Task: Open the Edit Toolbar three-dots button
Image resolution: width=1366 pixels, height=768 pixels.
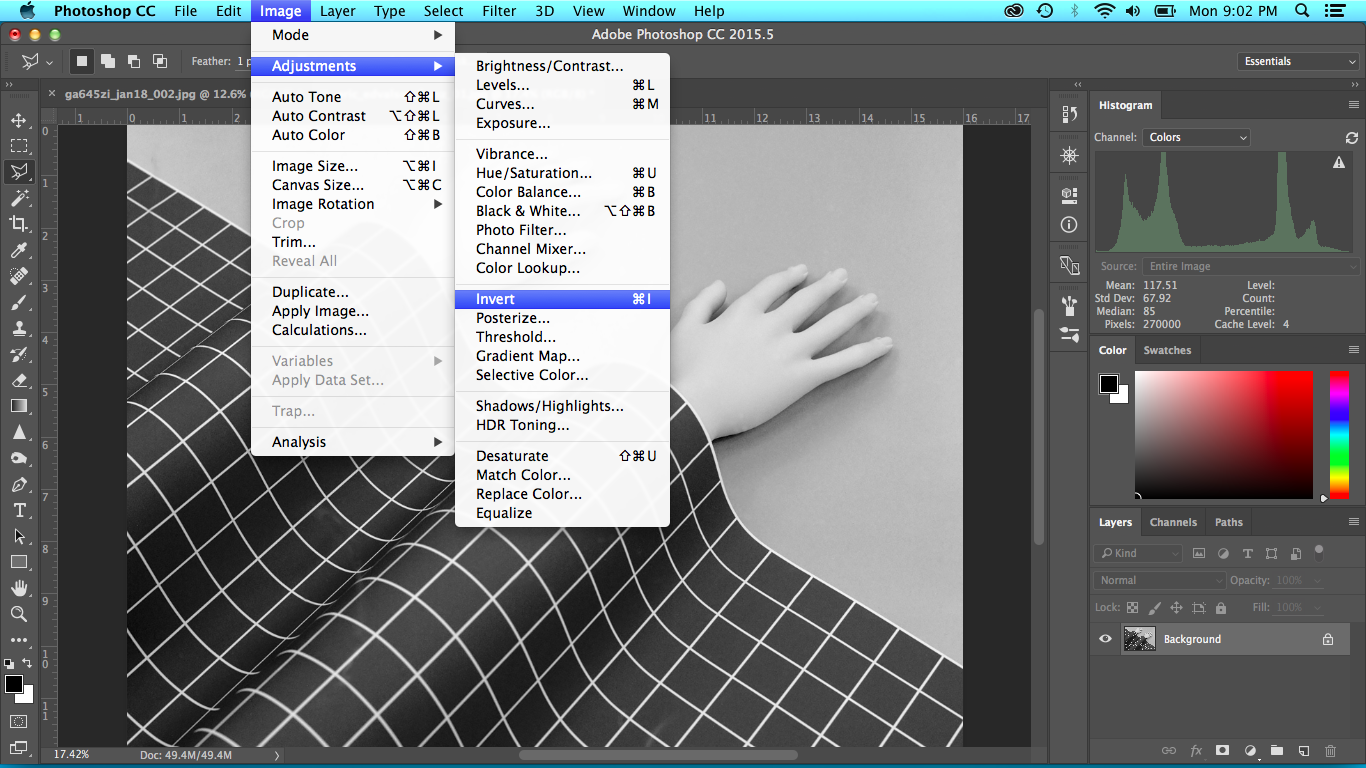Action: pos(18,640)
